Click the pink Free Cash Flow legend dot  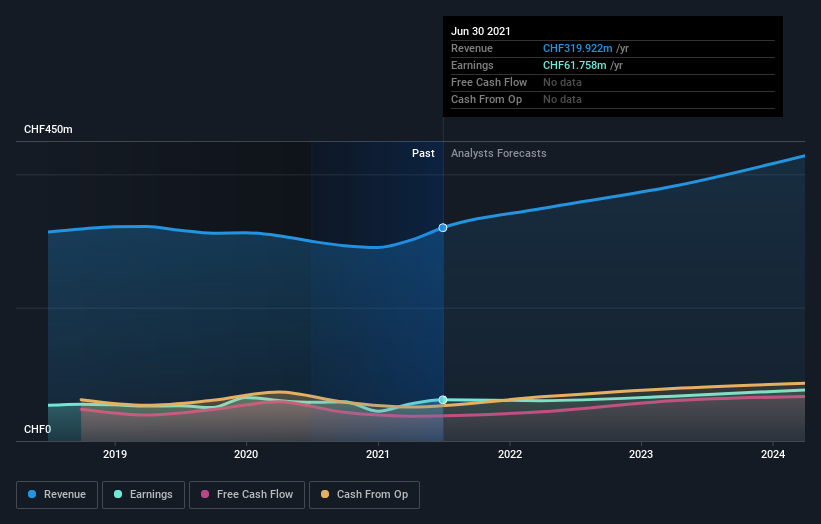click(x=205, y=494)
